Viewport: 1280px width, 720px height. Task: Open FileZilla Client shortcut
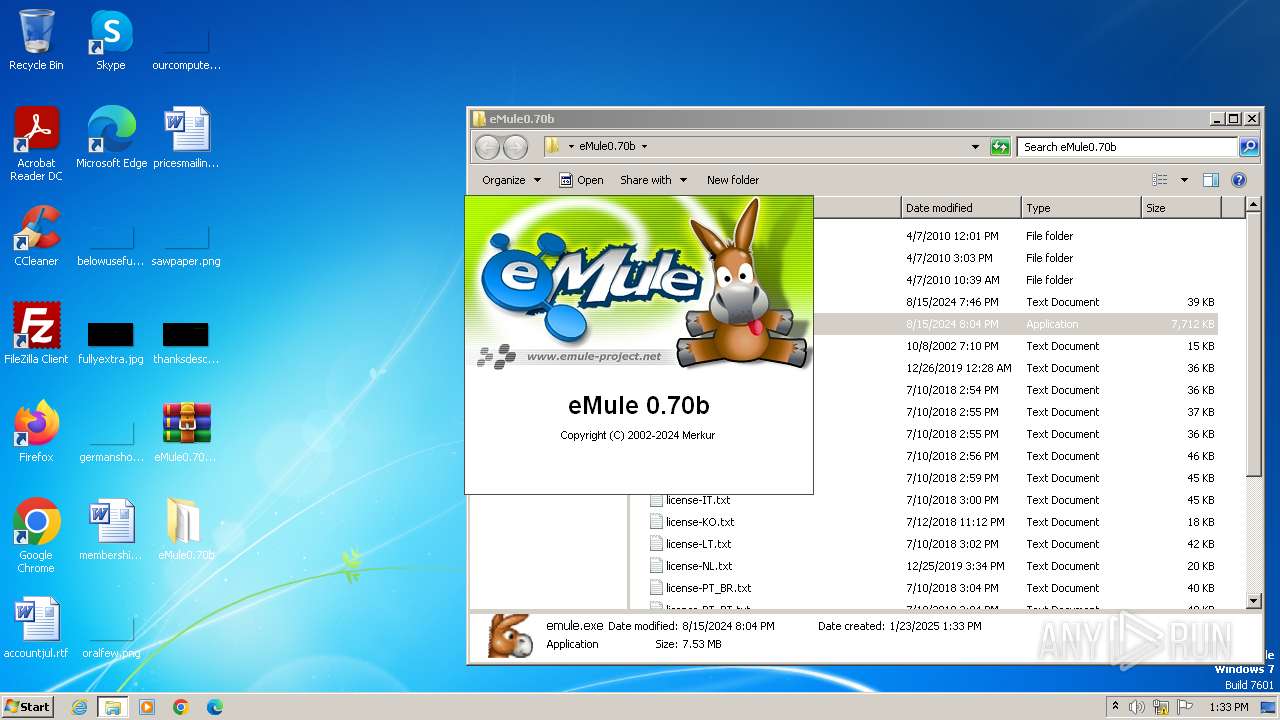click(x=36, y=334)
